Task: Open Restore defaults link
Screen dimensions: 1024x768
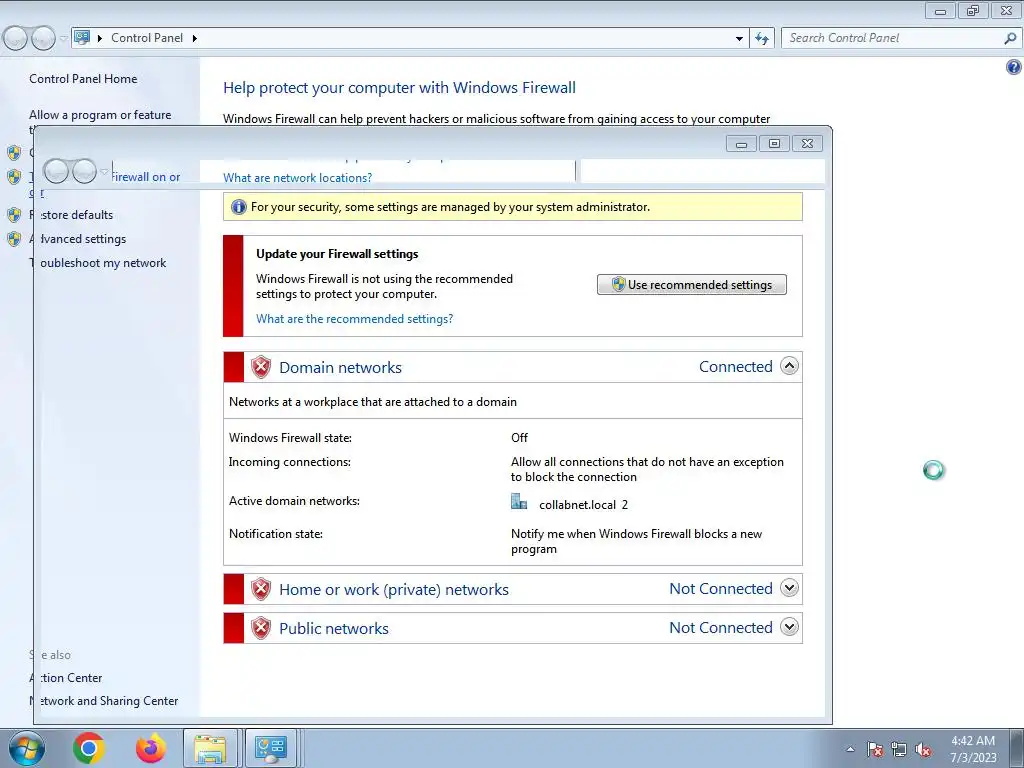Action: pyautogui.click(x=71, y=215)
